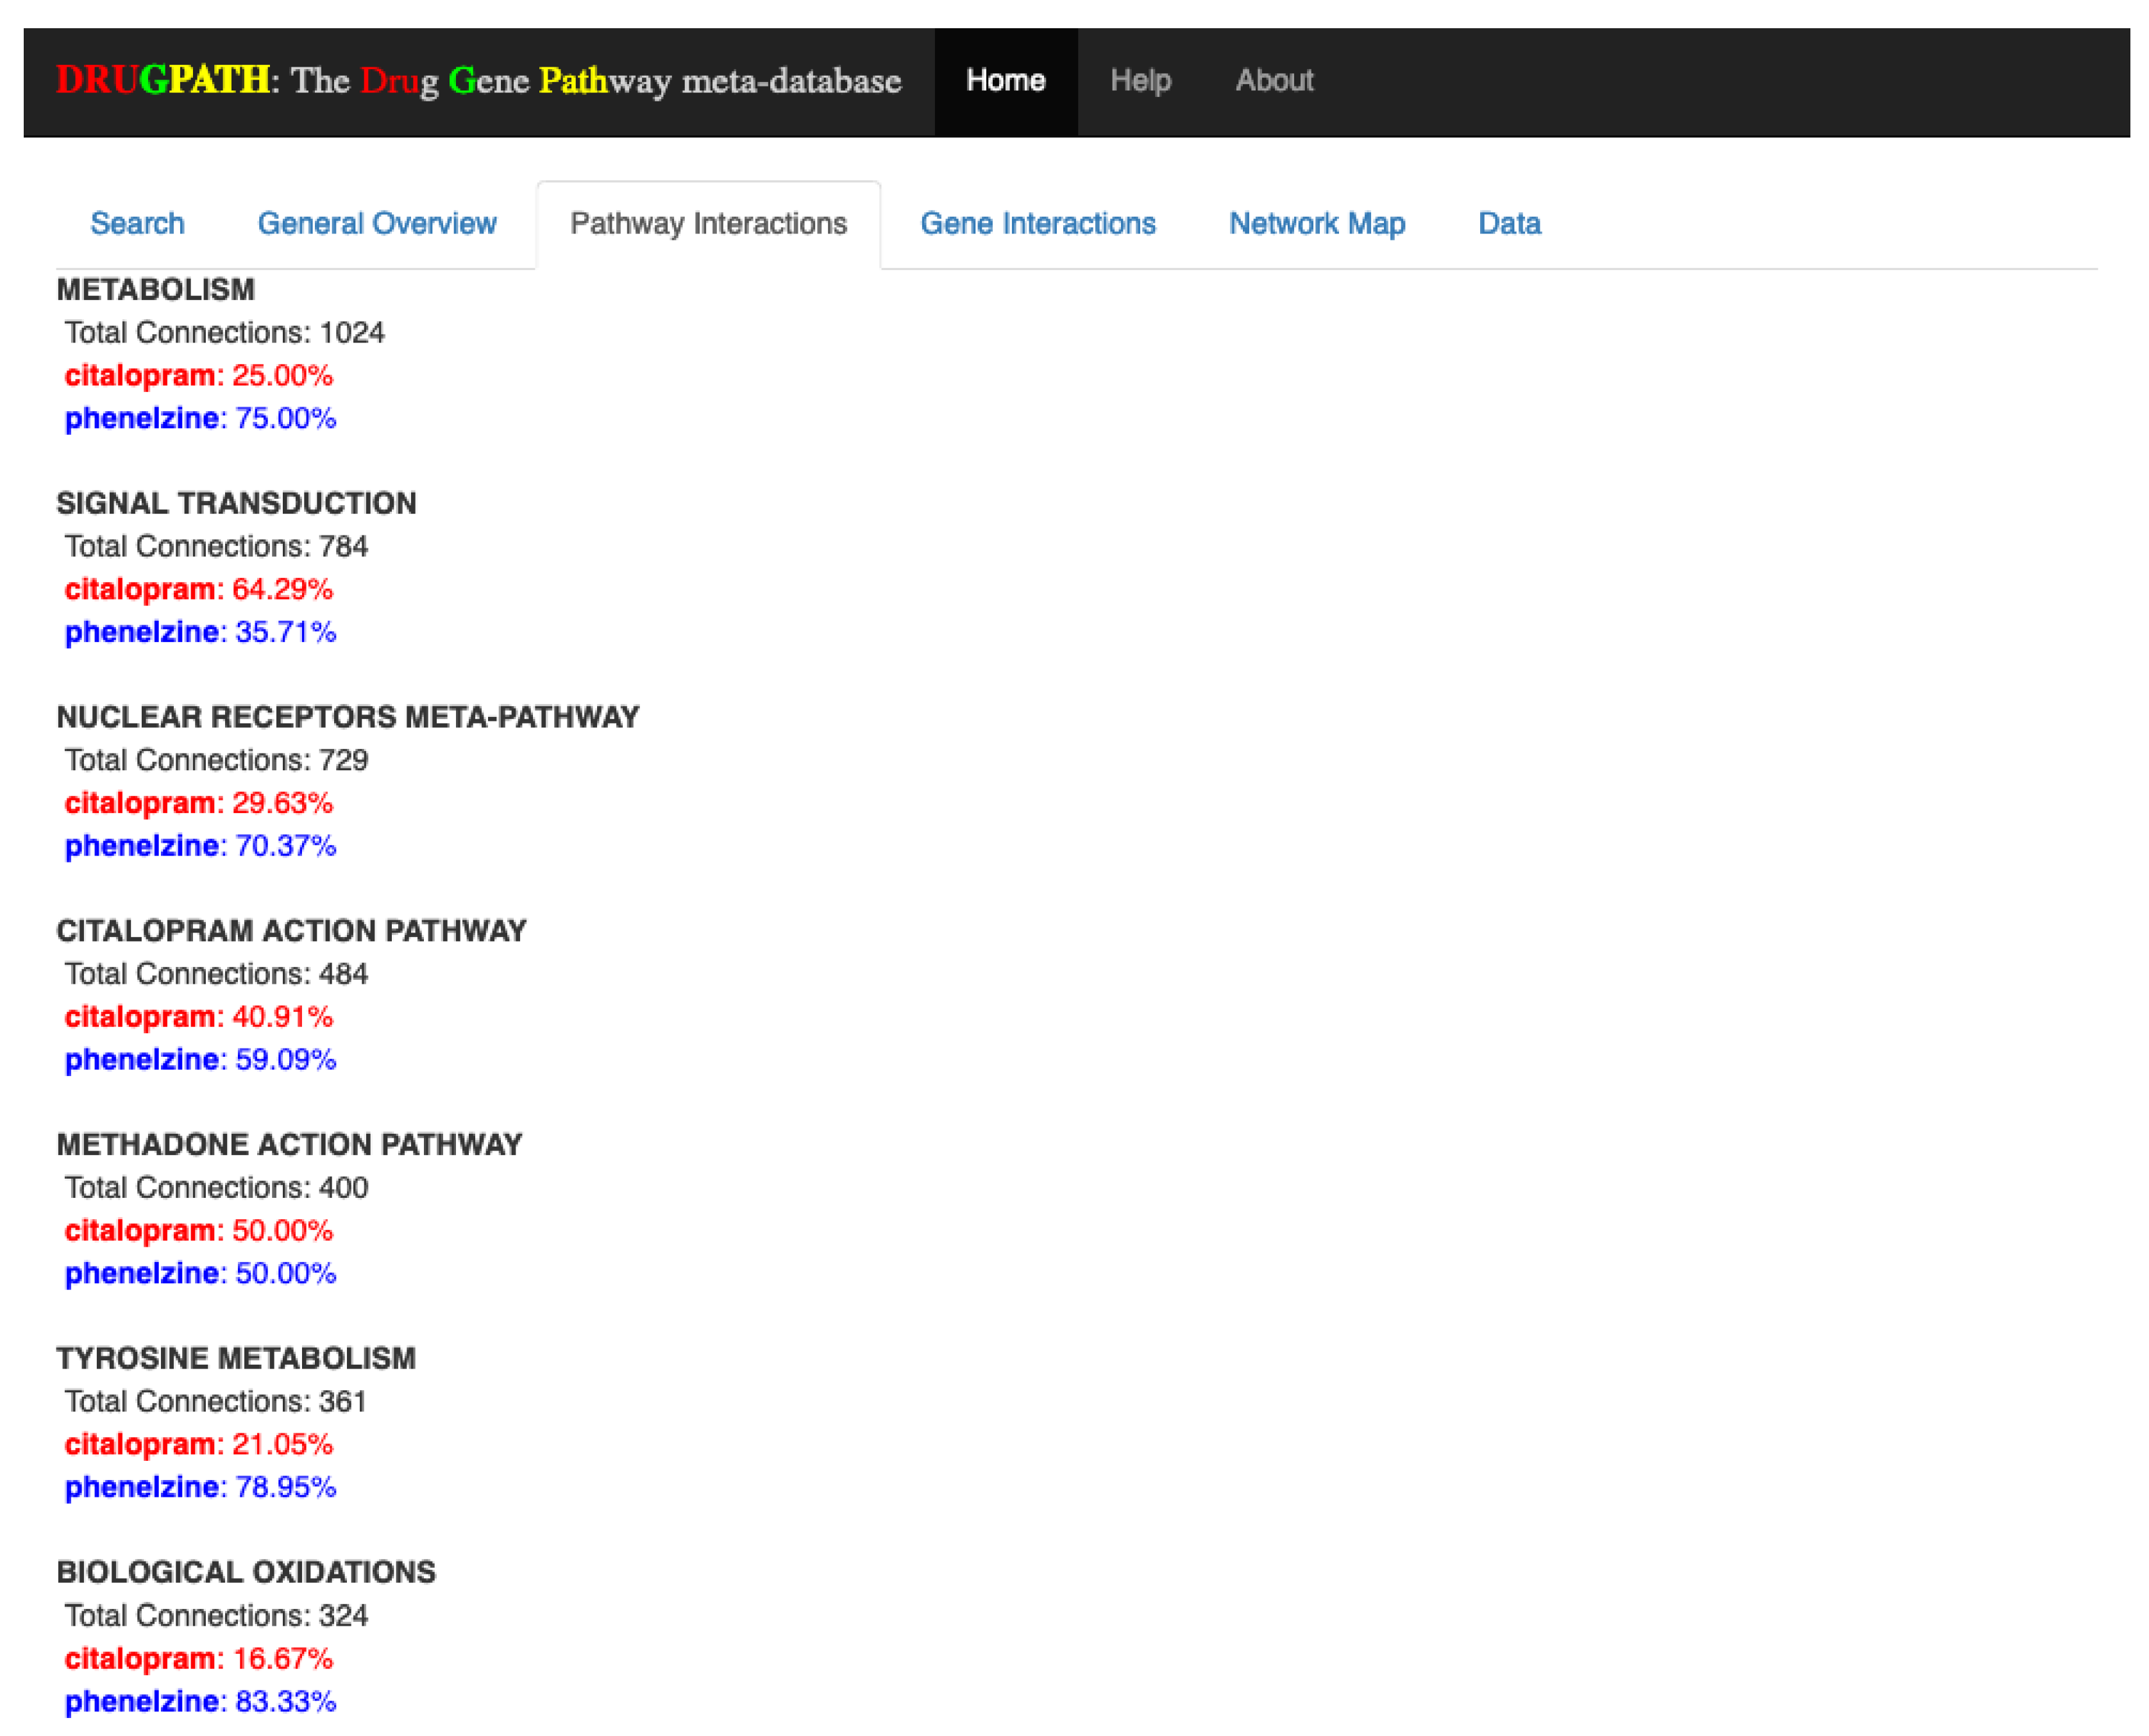Click the NUCLEAR RECEPTORS META-PATHWAY heading
2149x1736 pixels.
tap(347, 717)
